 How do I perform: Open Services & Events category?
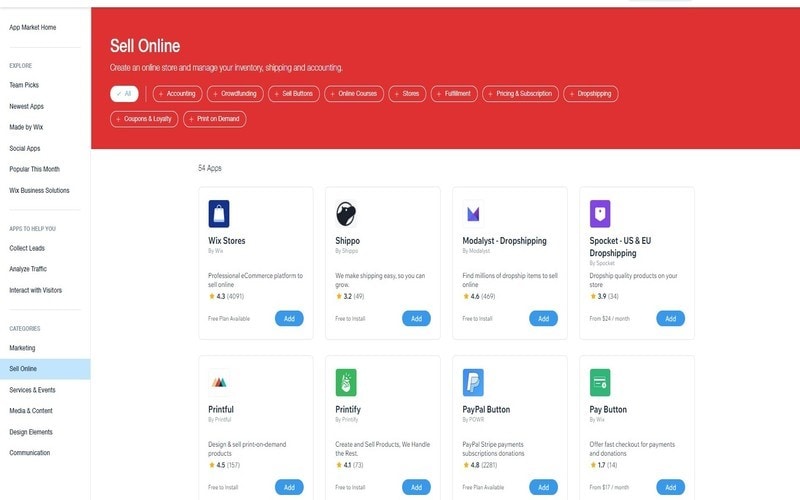[x=32, y=390]
